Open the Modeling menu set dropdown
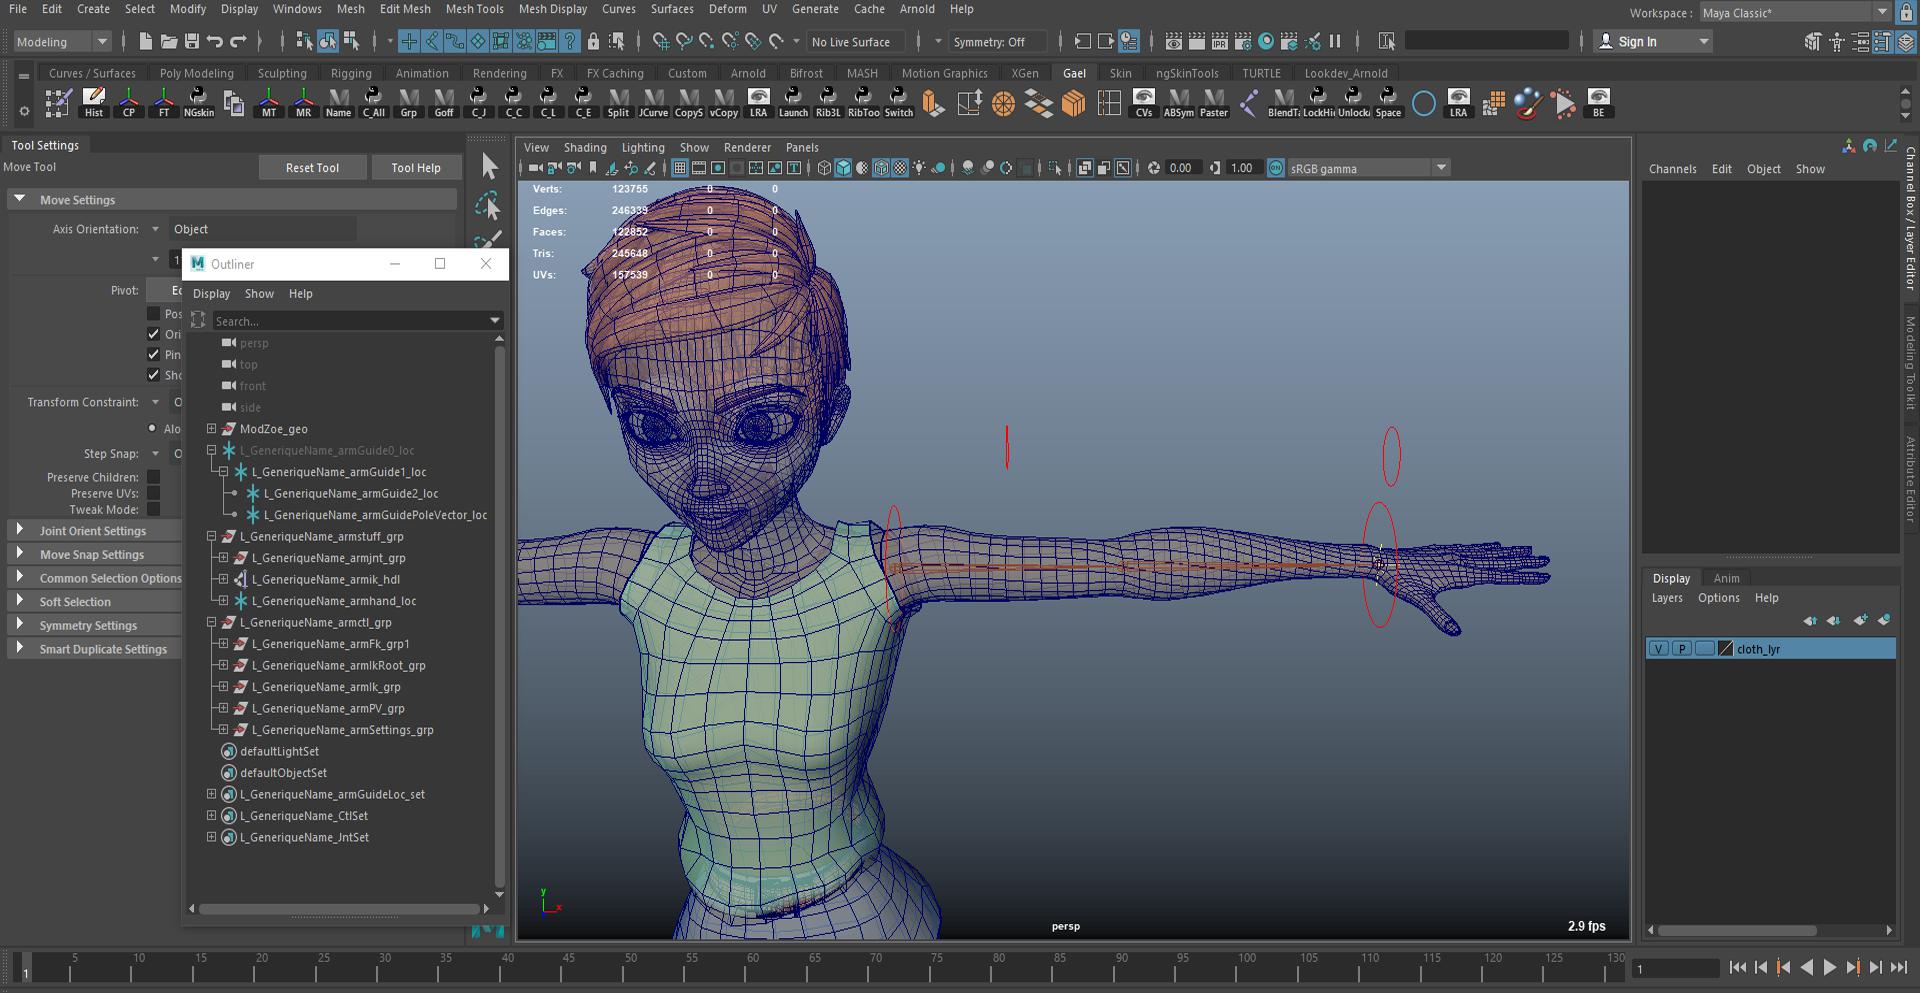The image size is (1920, 993). coord(62,42)
